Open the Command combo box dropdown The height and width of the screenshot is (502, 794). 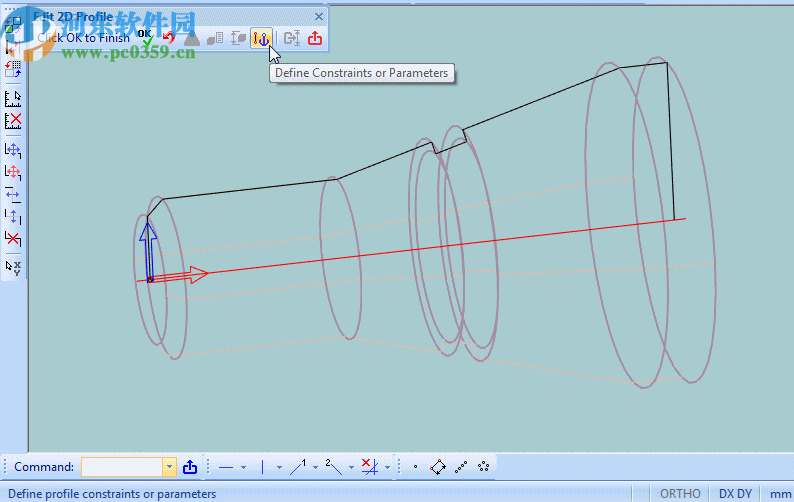(169, 467)
